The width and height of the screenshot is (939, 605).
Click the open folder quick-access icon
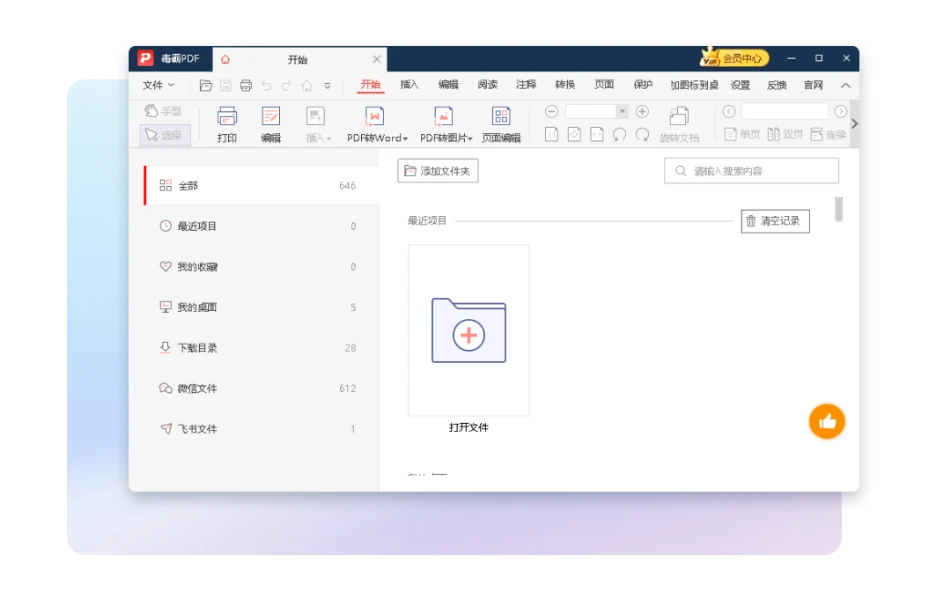(x=205, y=85)
